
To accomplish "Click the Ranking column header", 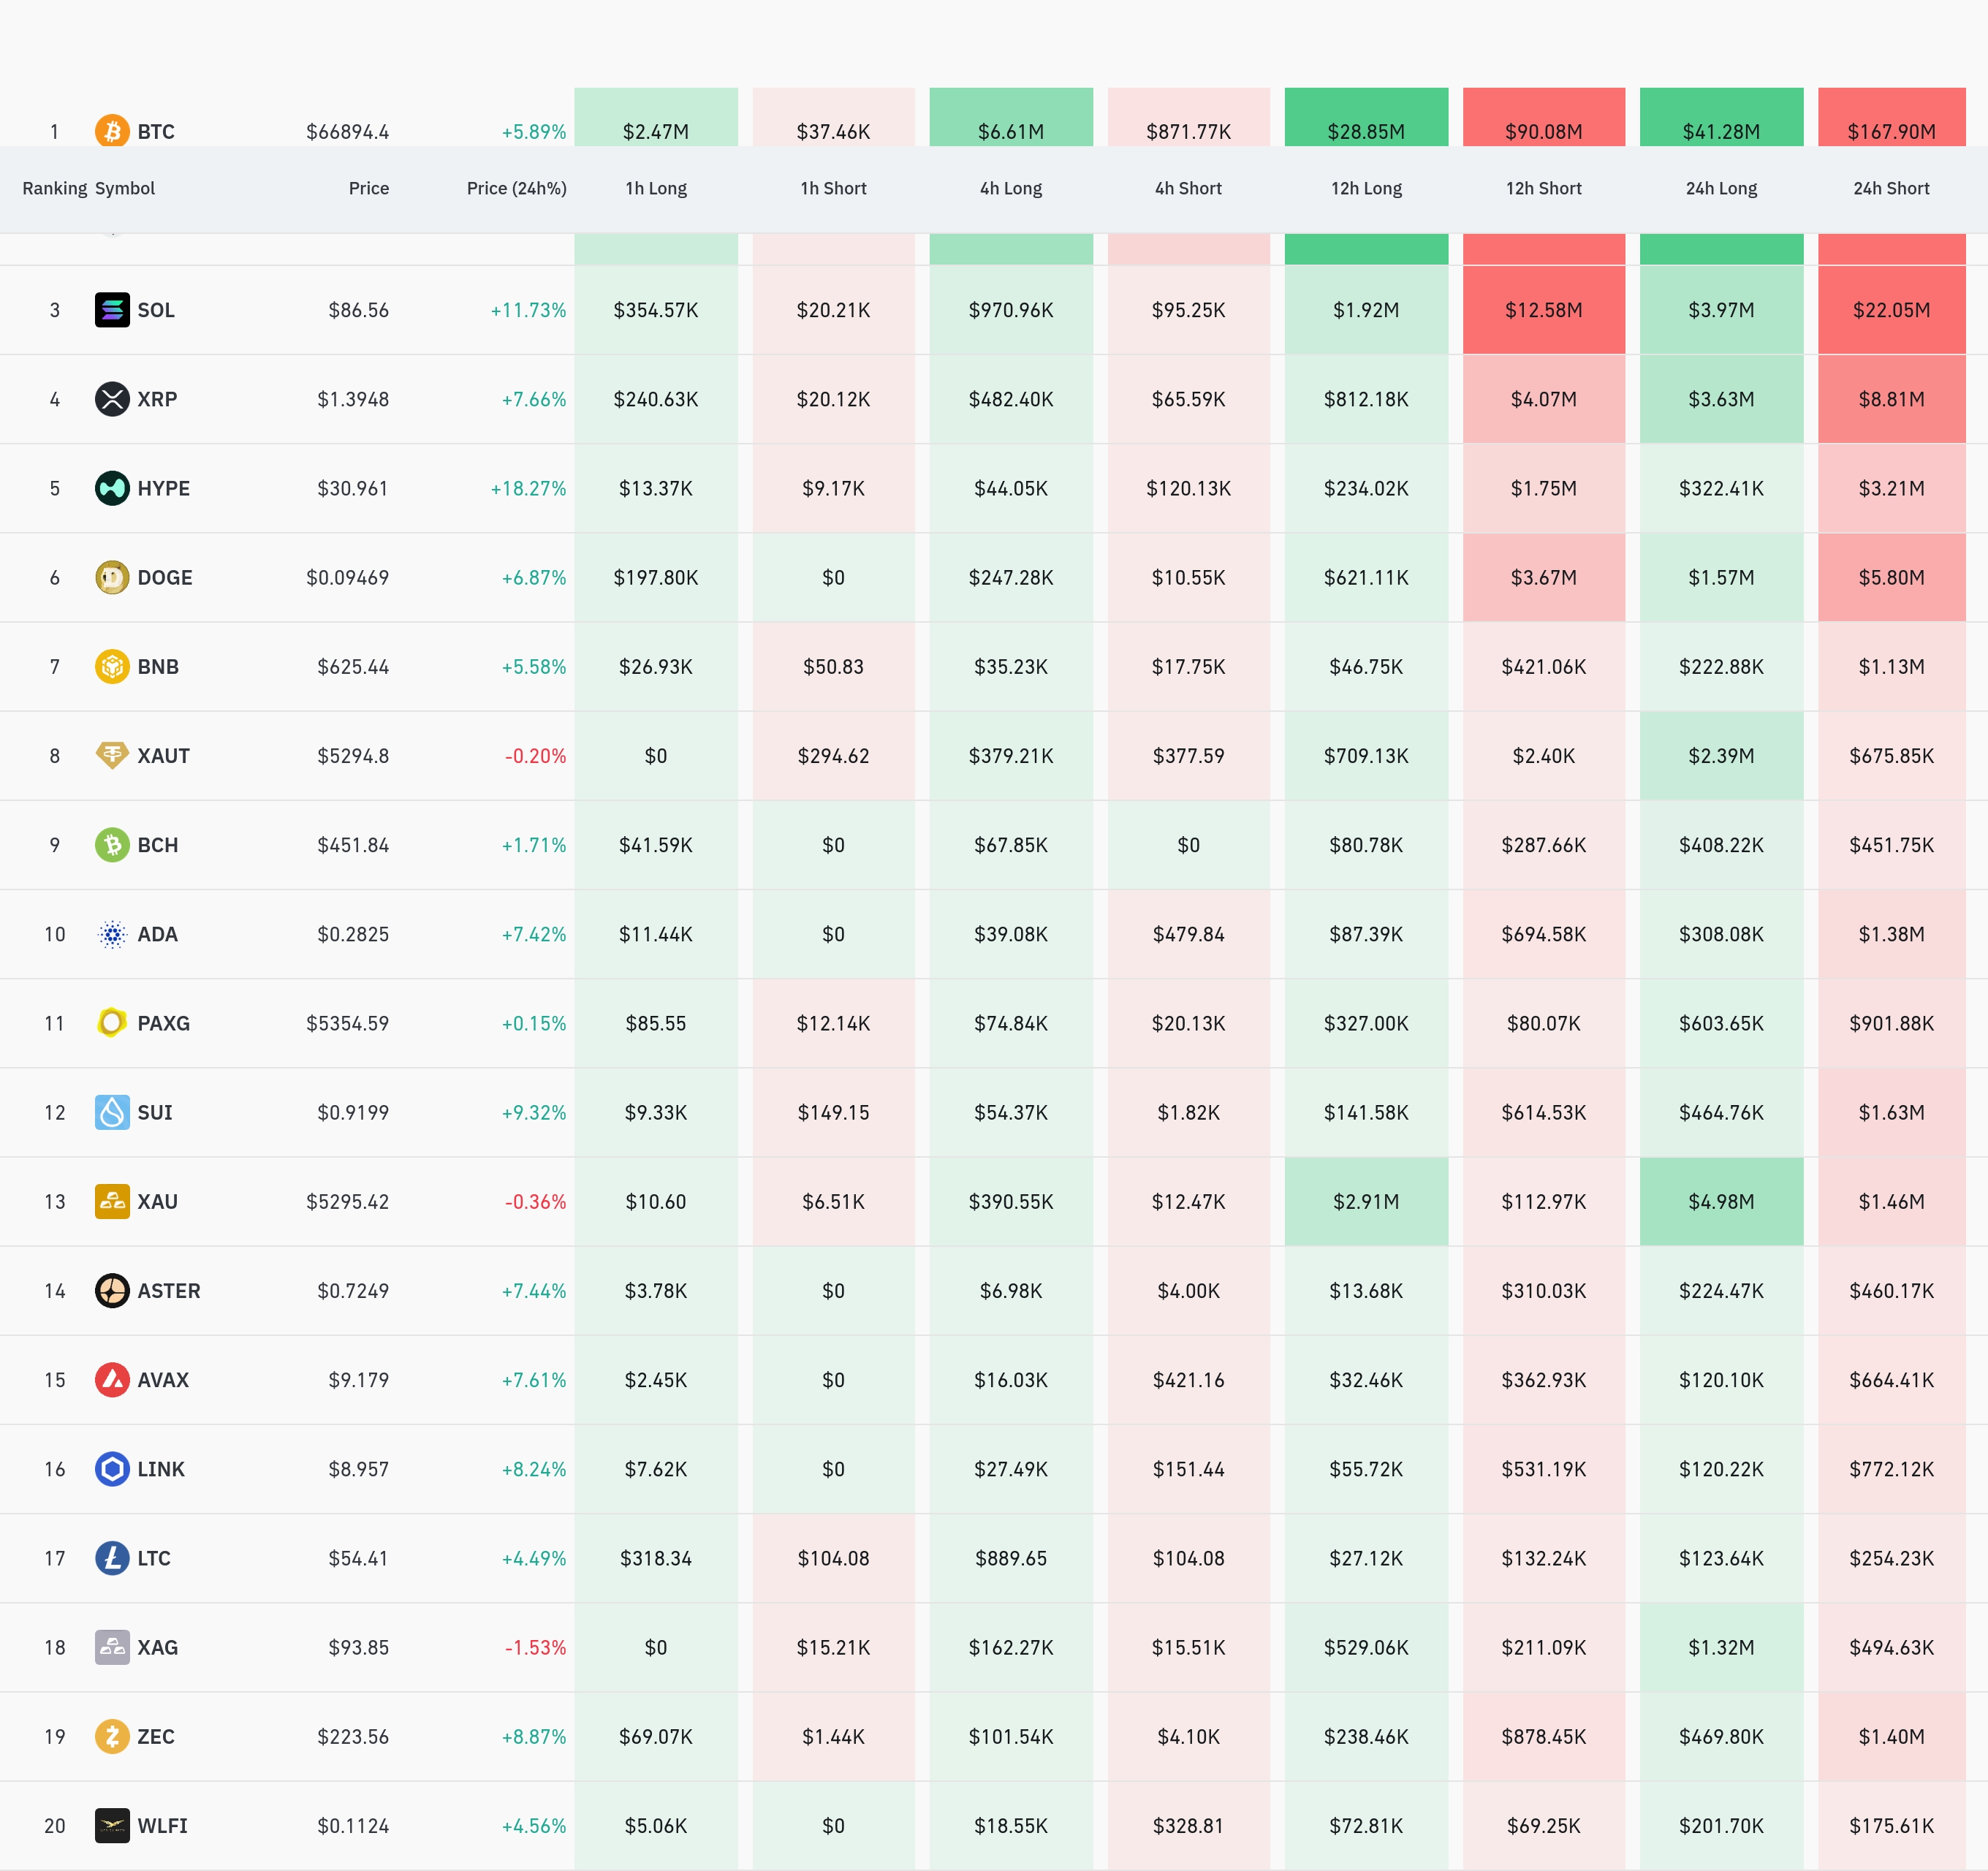I will [x=54, y=188].
